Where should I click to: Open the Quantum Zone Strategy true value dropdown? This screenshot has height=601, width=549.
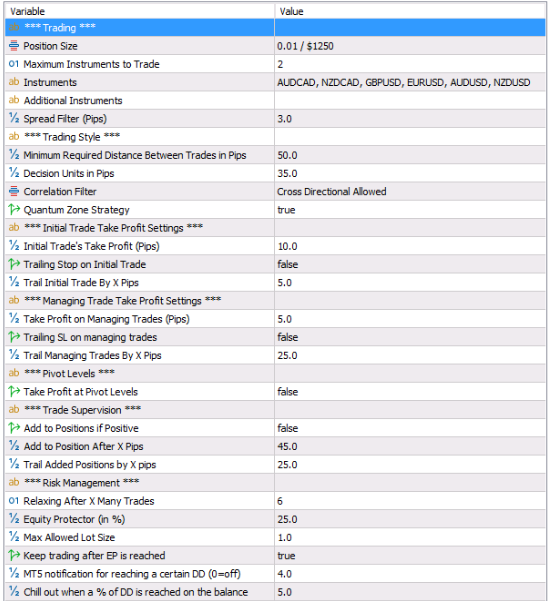(410, 210)
